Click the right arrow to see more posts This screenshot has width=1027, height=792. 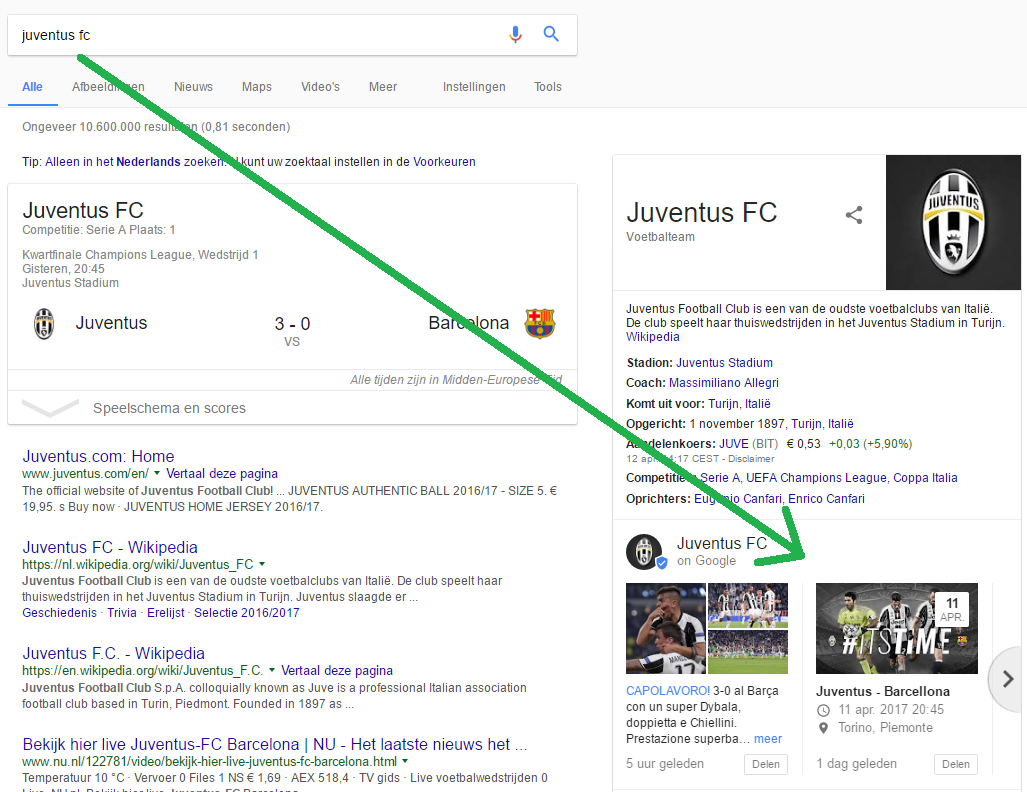pos(1005,679)
